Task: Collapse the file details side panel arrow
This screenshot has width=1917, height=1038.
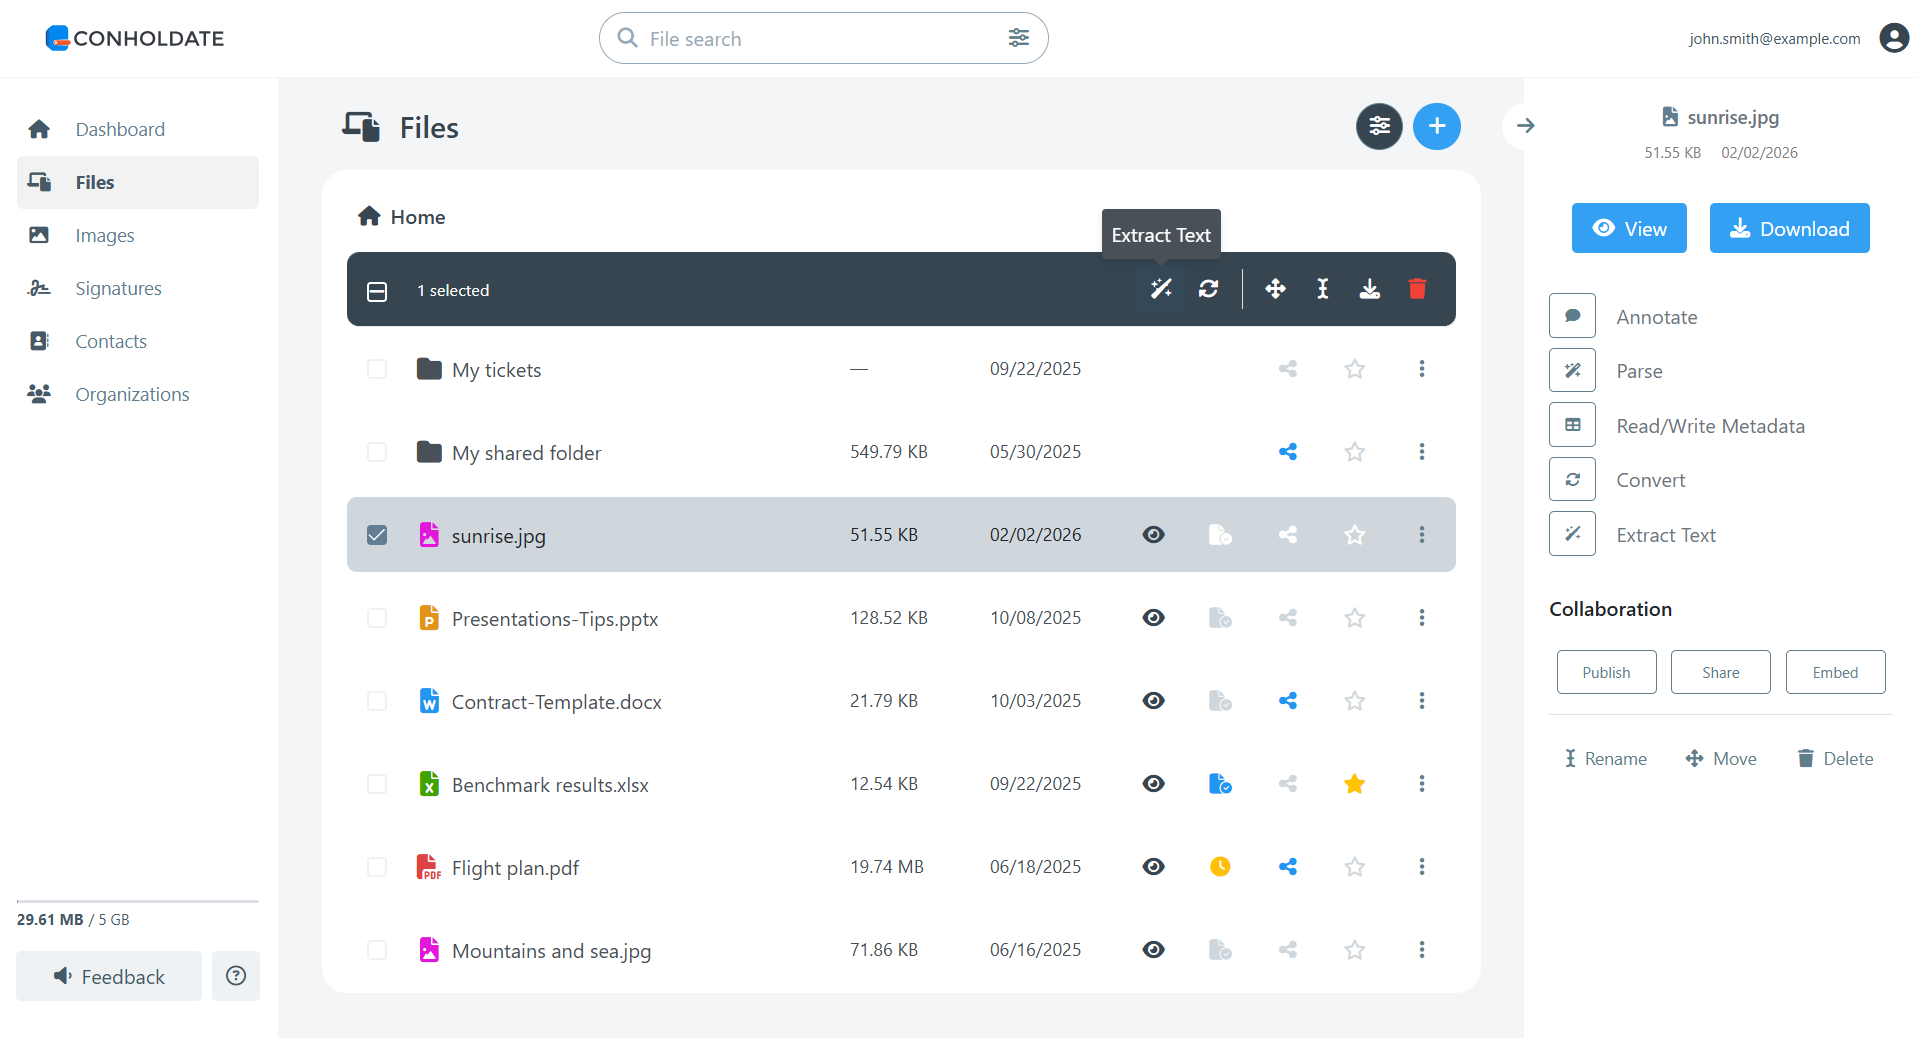Action: (1525, 126)
